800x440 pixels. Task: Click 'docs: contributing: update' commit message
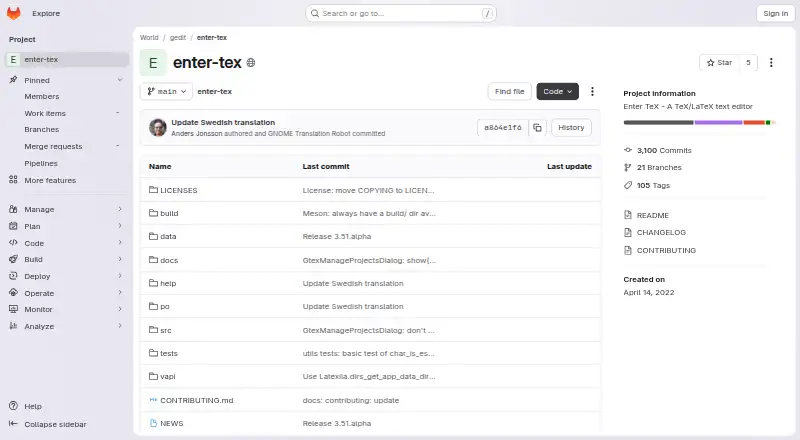[351, 400]
